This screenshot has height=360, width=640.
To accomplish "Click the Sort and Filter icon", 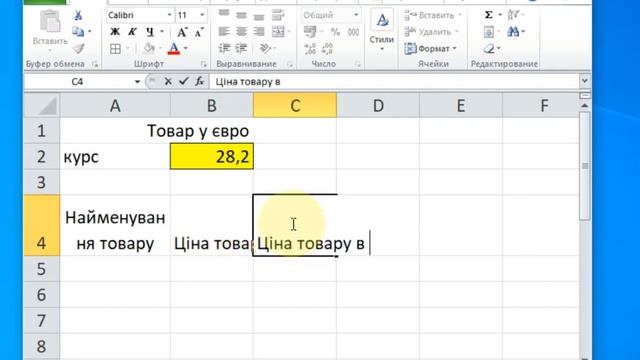I will point(513,15).
